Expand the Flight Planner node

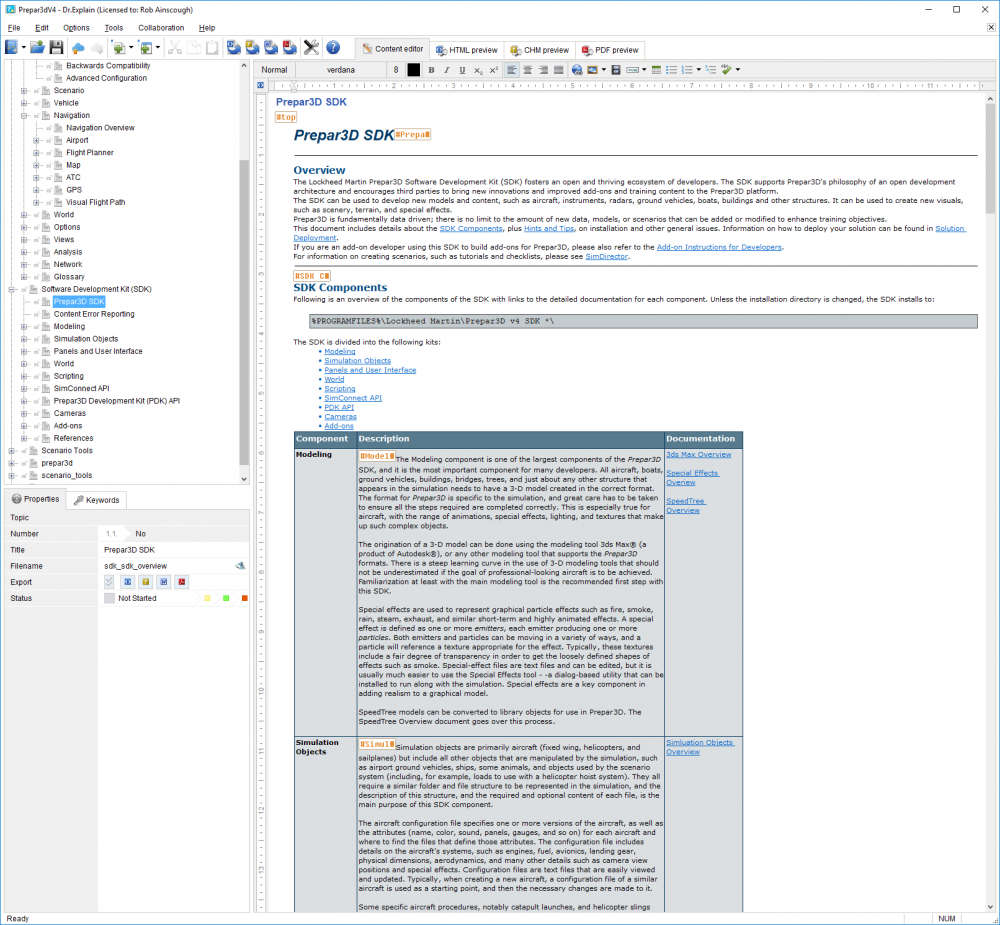(x=36, y=153)
